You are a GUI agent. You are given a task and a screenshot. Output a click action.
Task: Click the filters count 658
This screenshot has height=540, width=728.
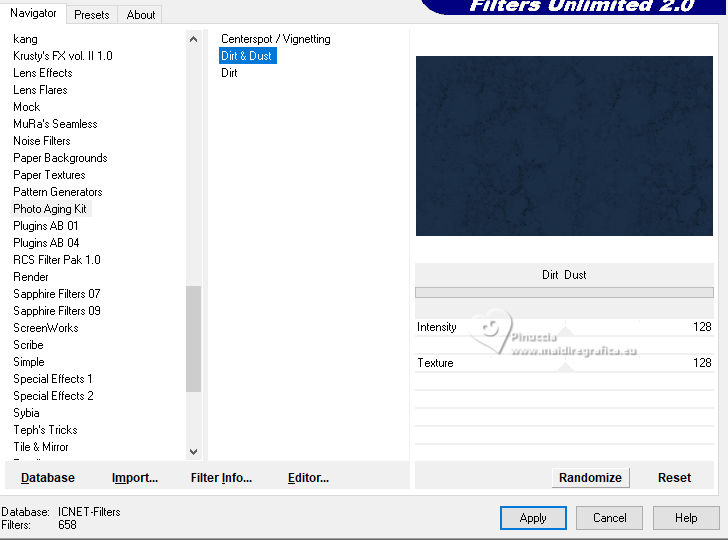click(x=67, y=525)
